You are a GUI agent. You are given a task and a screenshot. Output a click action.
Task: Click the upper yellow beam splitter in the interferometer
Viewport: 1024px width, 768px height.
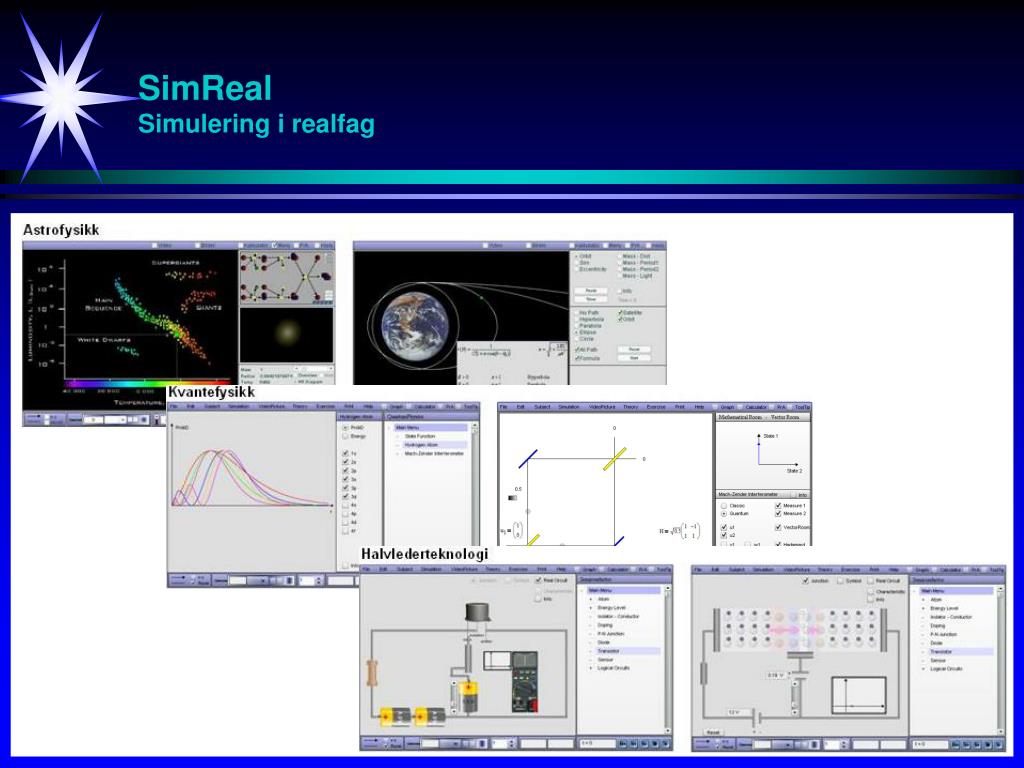tap(615, 458)
